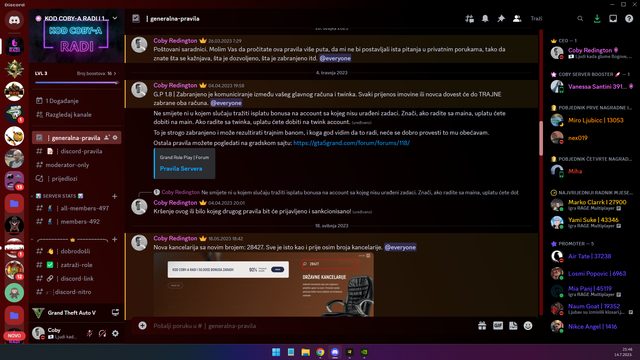Open member Nikce Angel | 1416
The height and width of the screenshot is (360, 640).
[592, 327]
